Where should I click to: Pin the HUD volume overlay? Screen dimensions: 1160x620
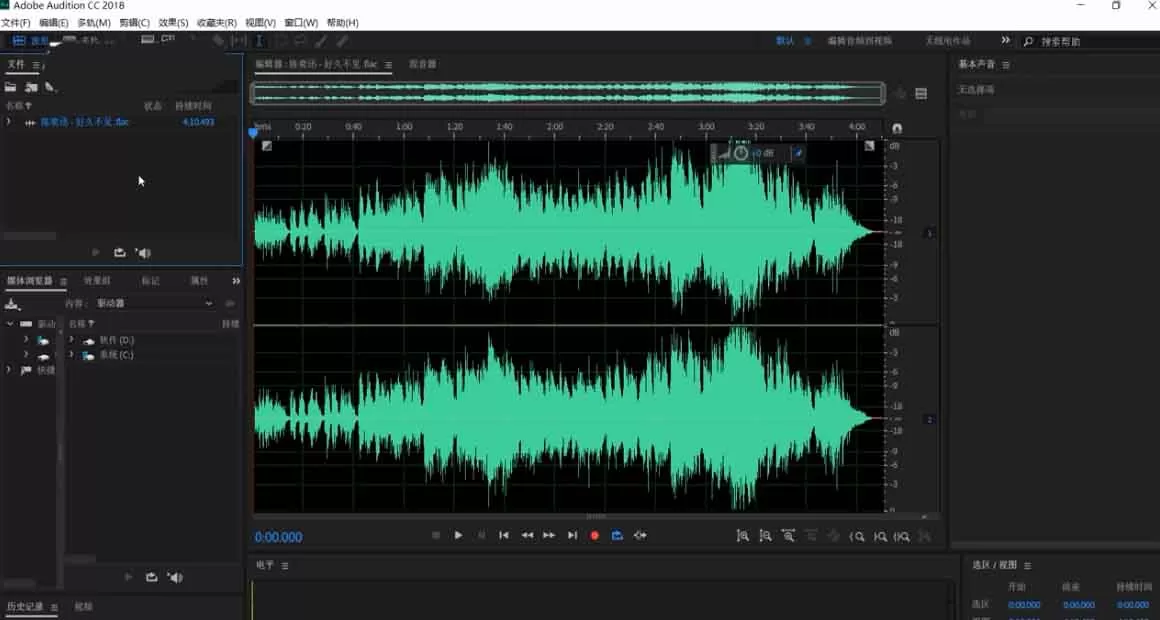[x=798, y=153]
